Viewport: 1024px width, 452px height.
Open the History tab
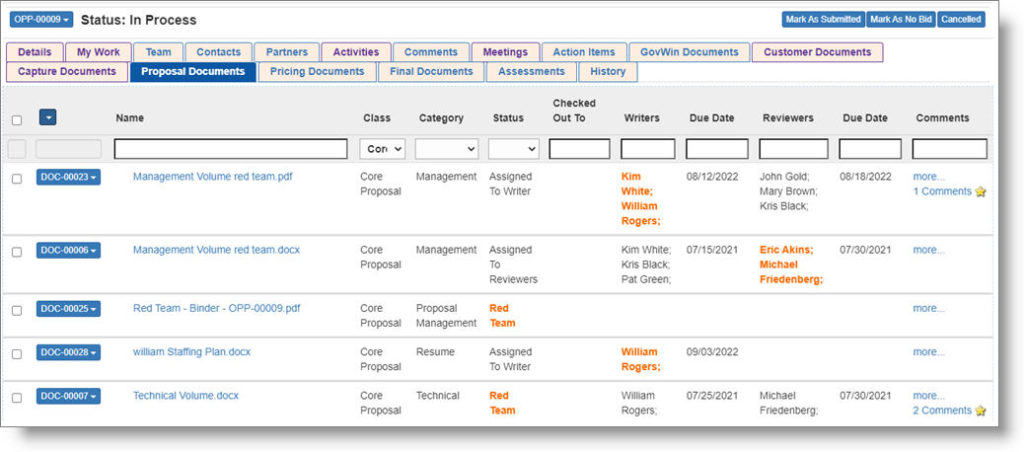(608, 72)
